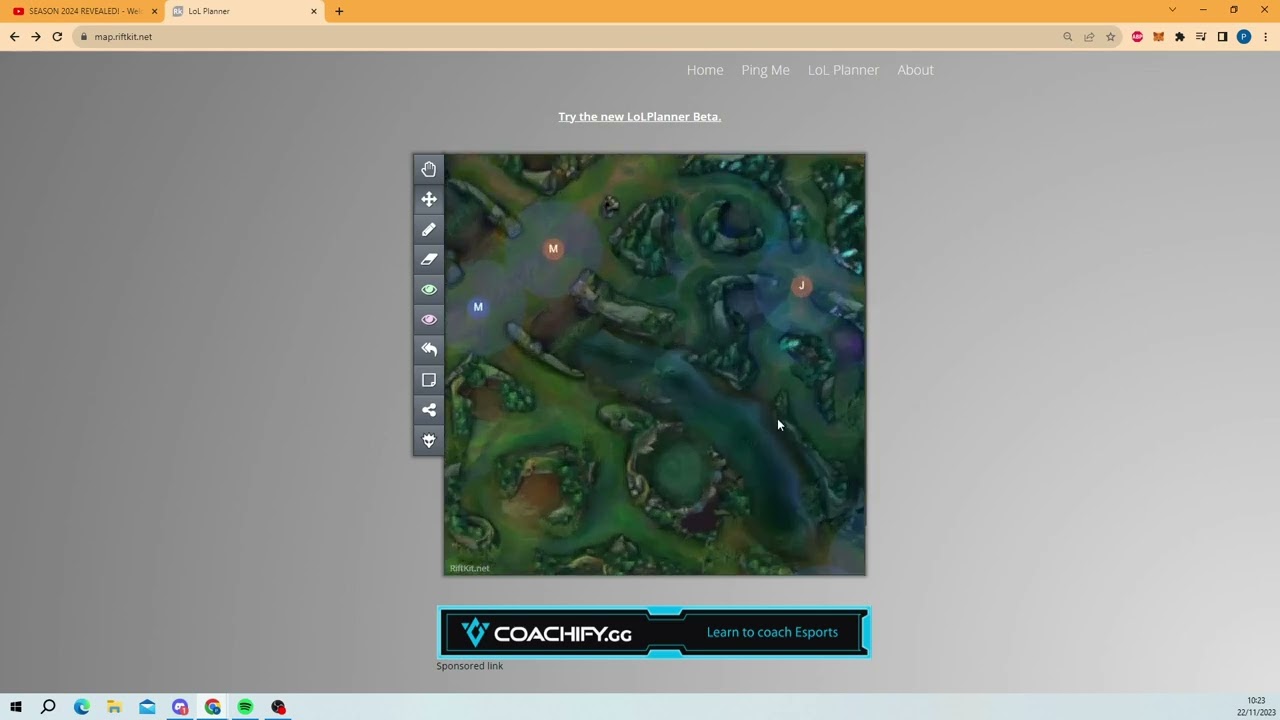The height and width of the screenshot is (720, 1280).
Task: Close the LoL Planner tab
Action: click(314, 11)
